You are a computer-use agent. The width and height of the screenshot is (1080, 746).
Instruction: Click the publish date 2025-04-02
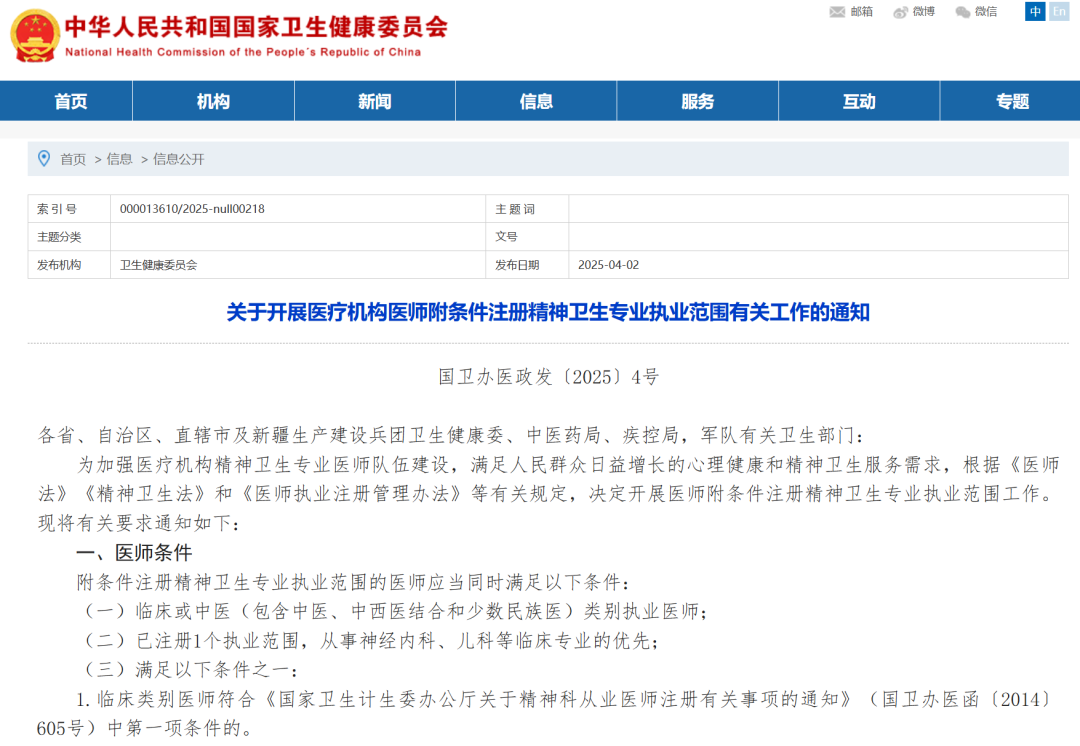pyautogui.click(x=608, y=265)
